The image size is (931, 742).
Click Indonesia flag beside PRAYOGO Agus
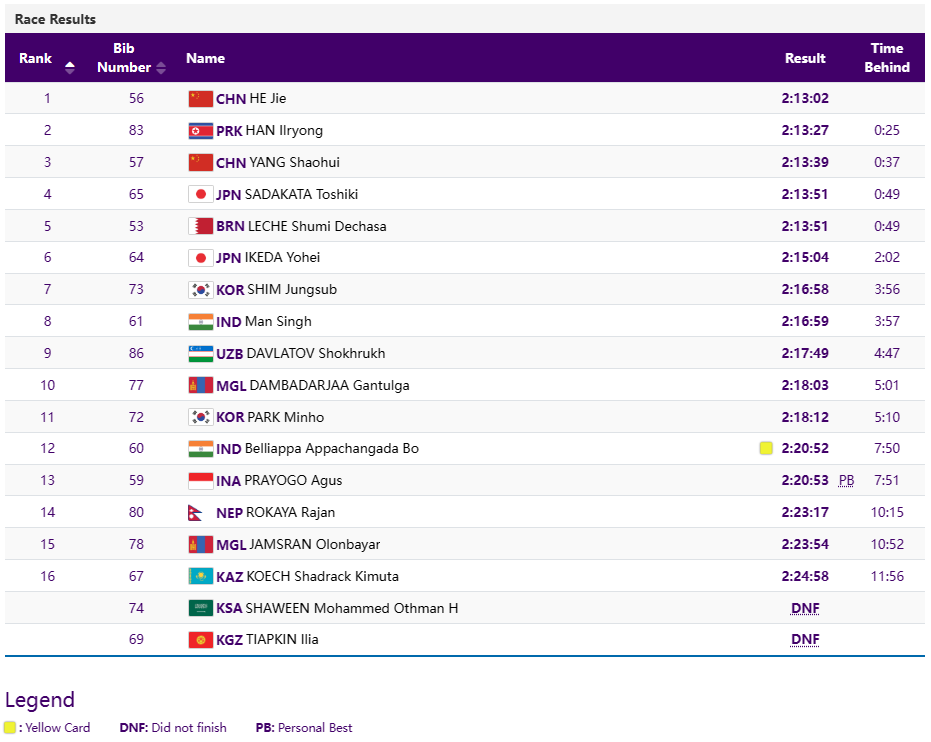(x=201, y=481)
